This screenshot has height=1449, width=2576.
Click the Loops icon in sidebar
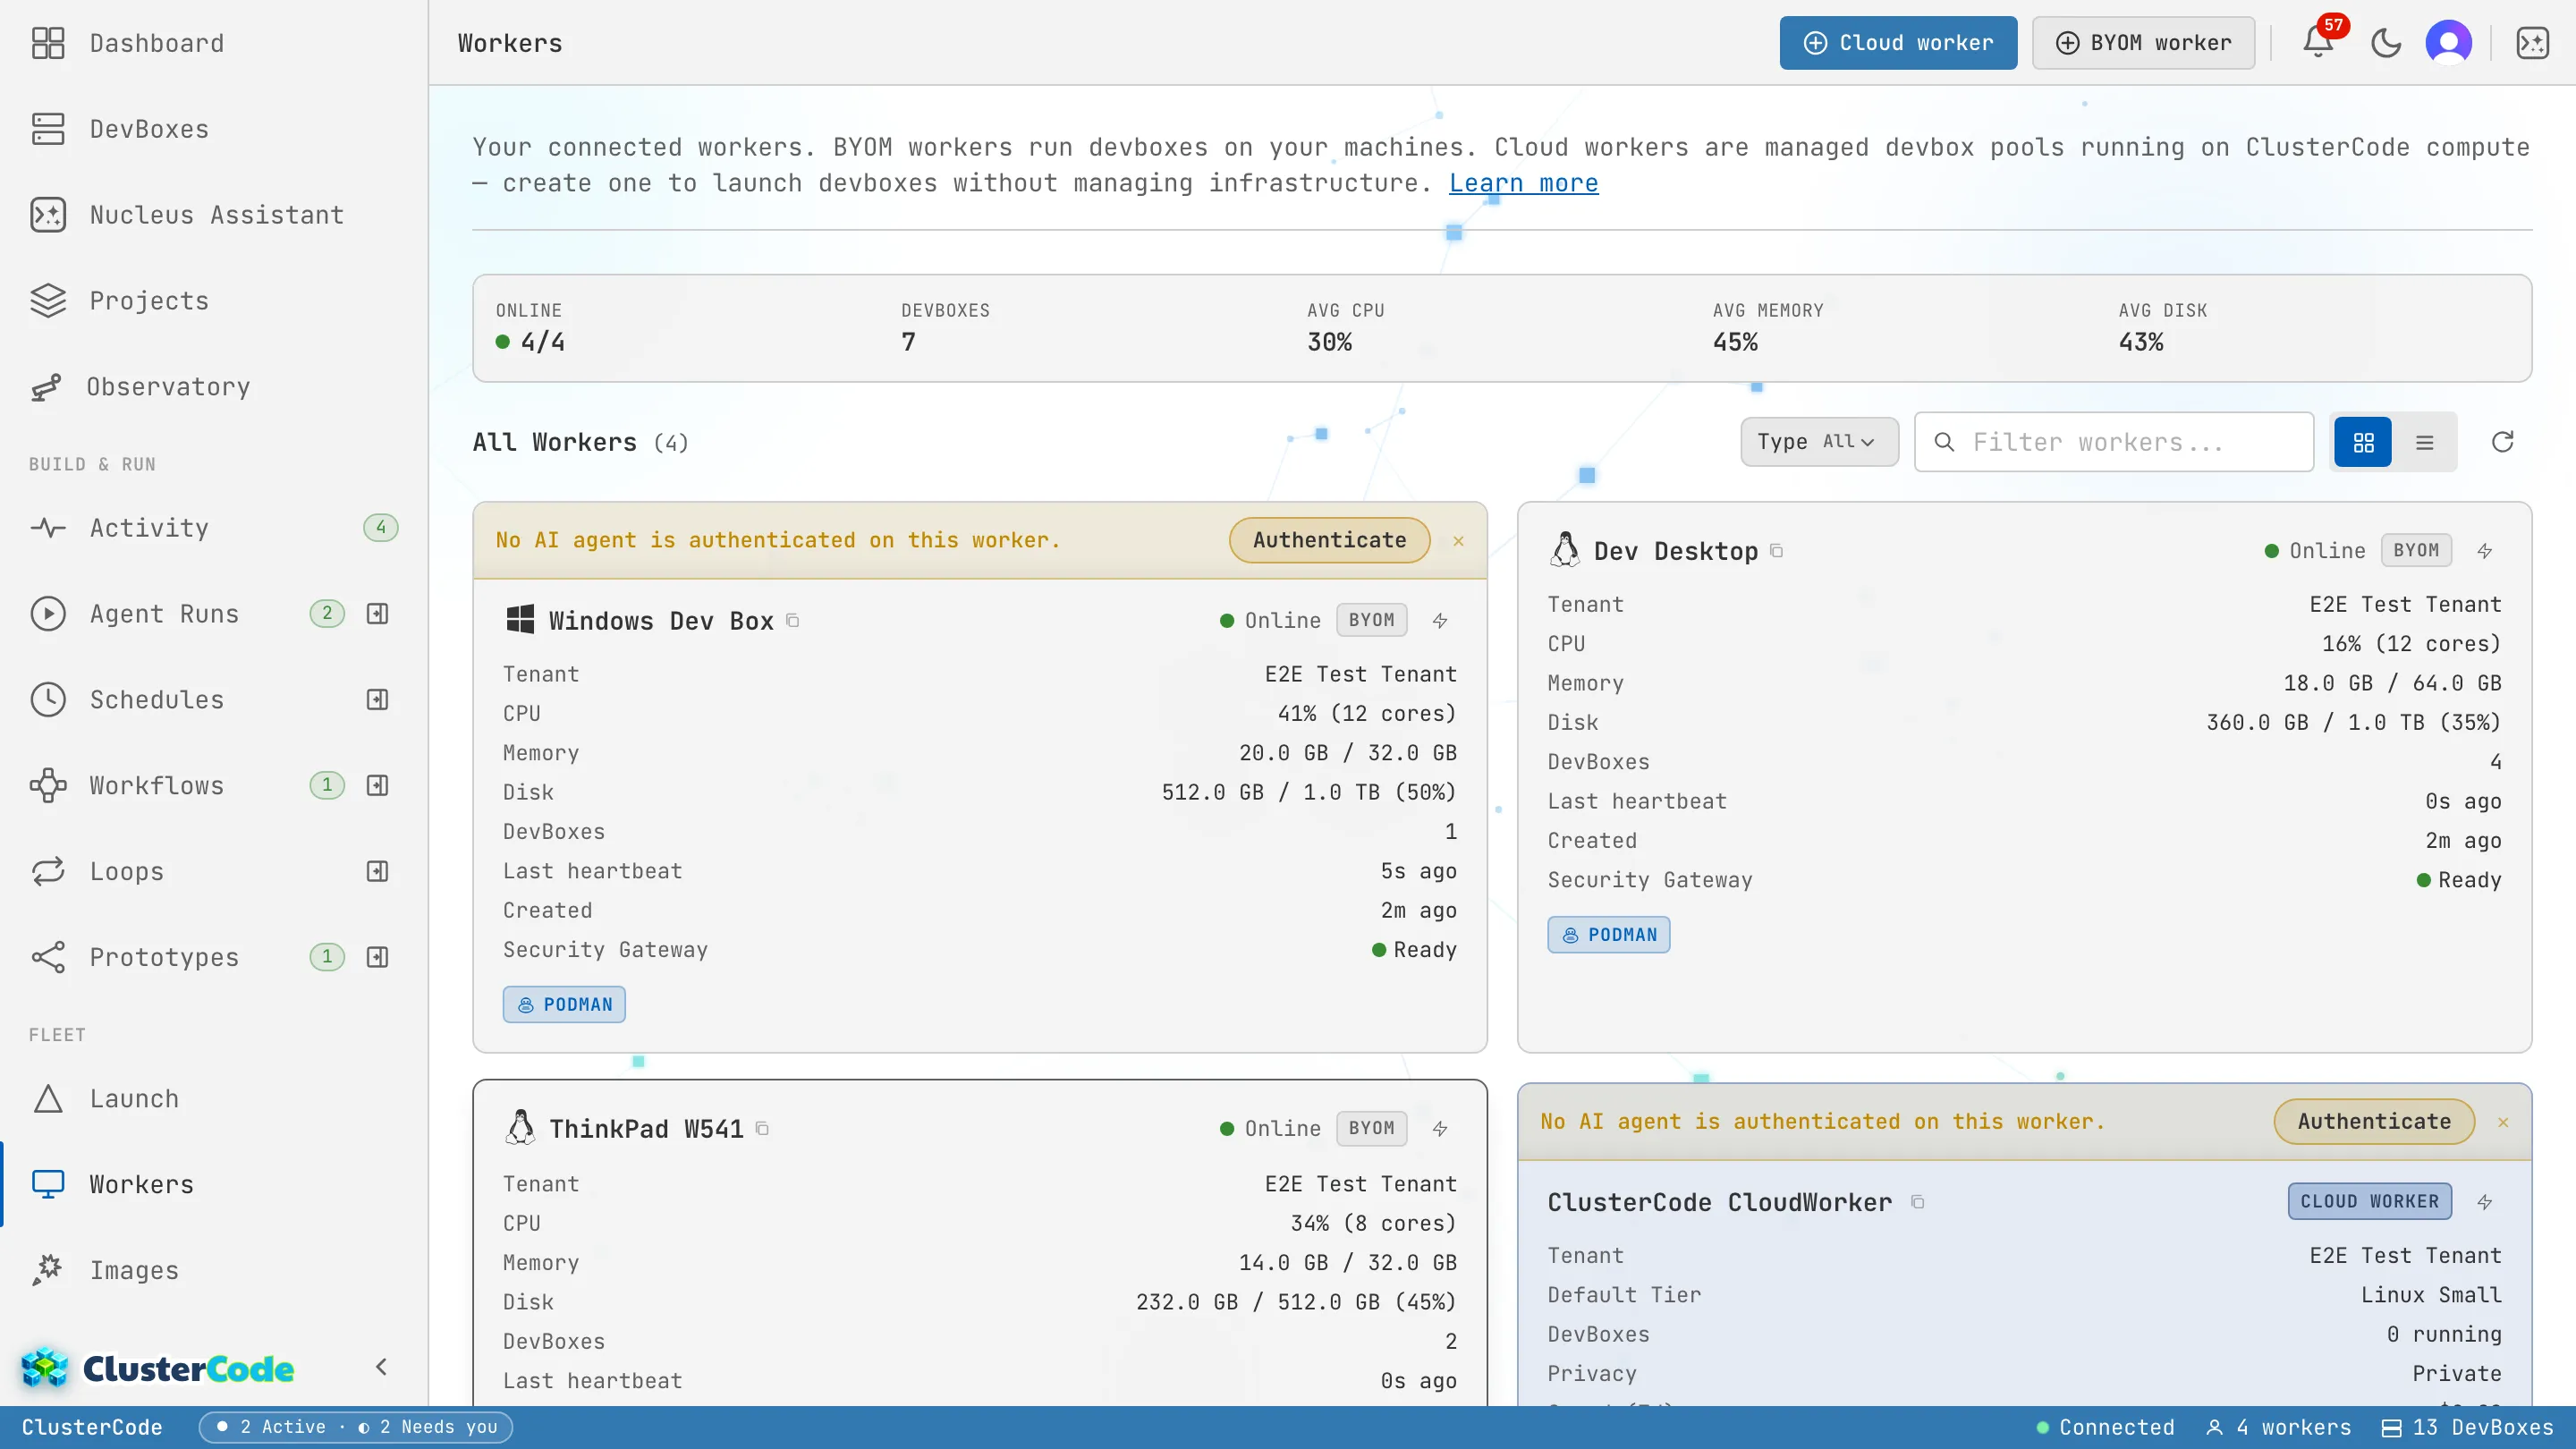coord(48,872)
